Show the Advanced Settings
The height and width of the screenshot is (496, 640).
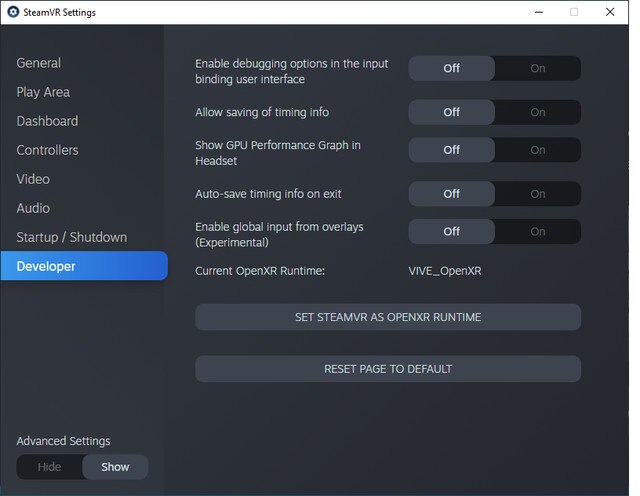click(x=115, y=467)
